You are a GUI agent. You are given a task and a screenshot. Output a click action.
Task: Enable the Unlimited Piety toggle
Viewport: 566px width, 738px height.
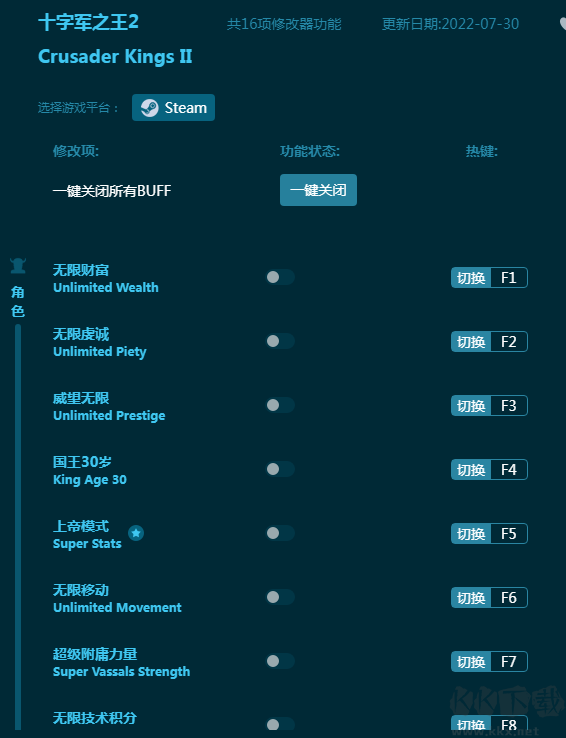point(280,341)
